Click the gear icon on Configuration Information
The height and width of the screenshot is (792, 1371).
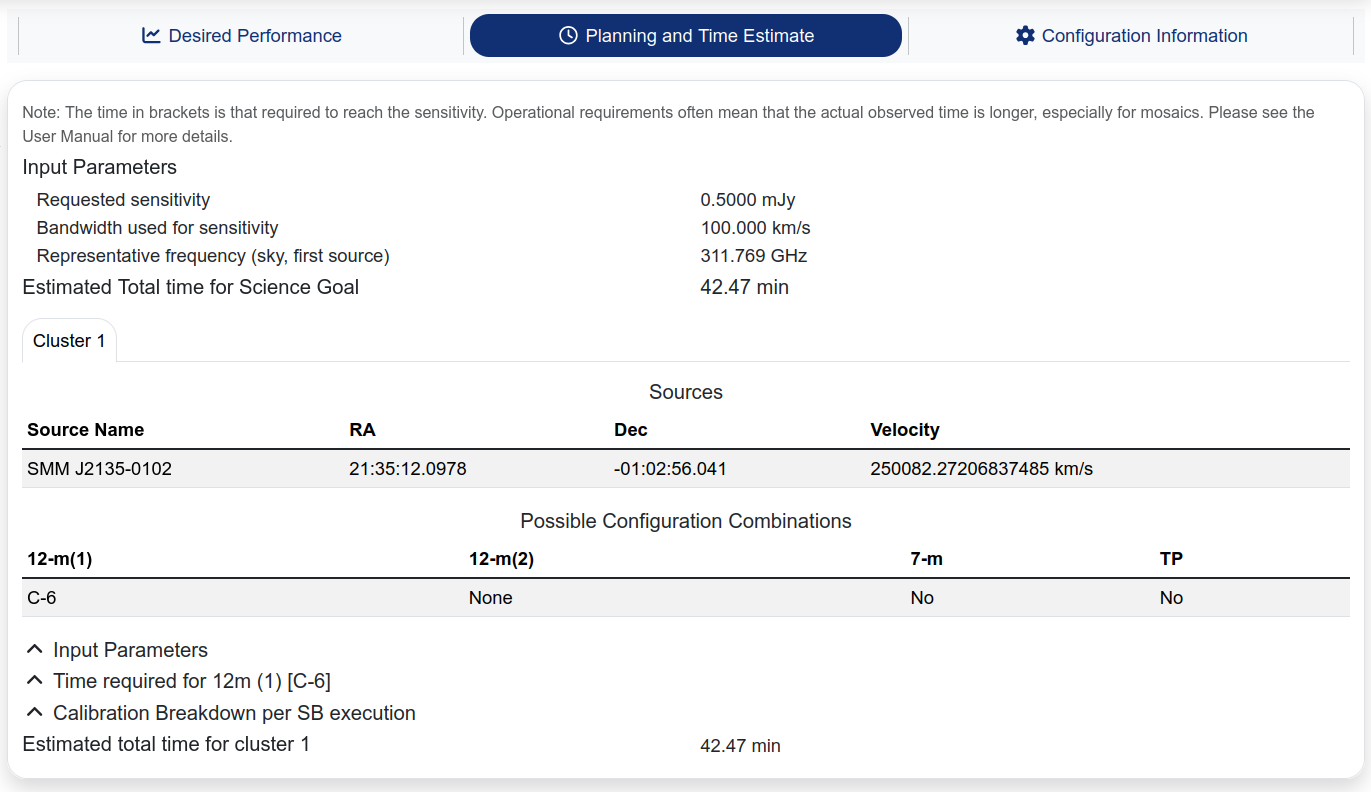[x=1025, y=36]
